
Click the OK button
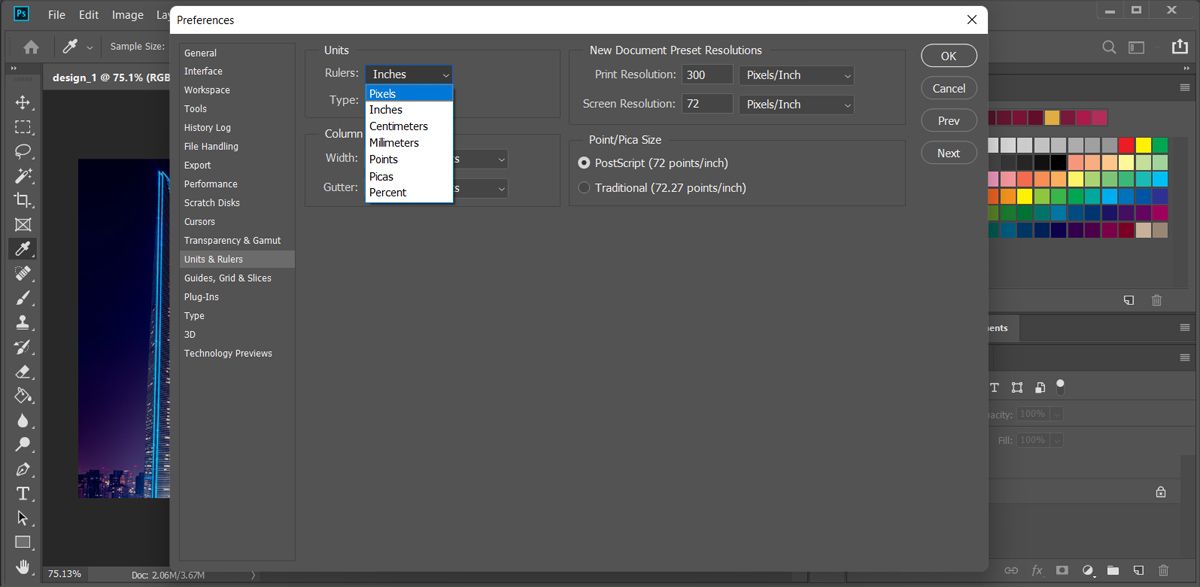(947, 55)
